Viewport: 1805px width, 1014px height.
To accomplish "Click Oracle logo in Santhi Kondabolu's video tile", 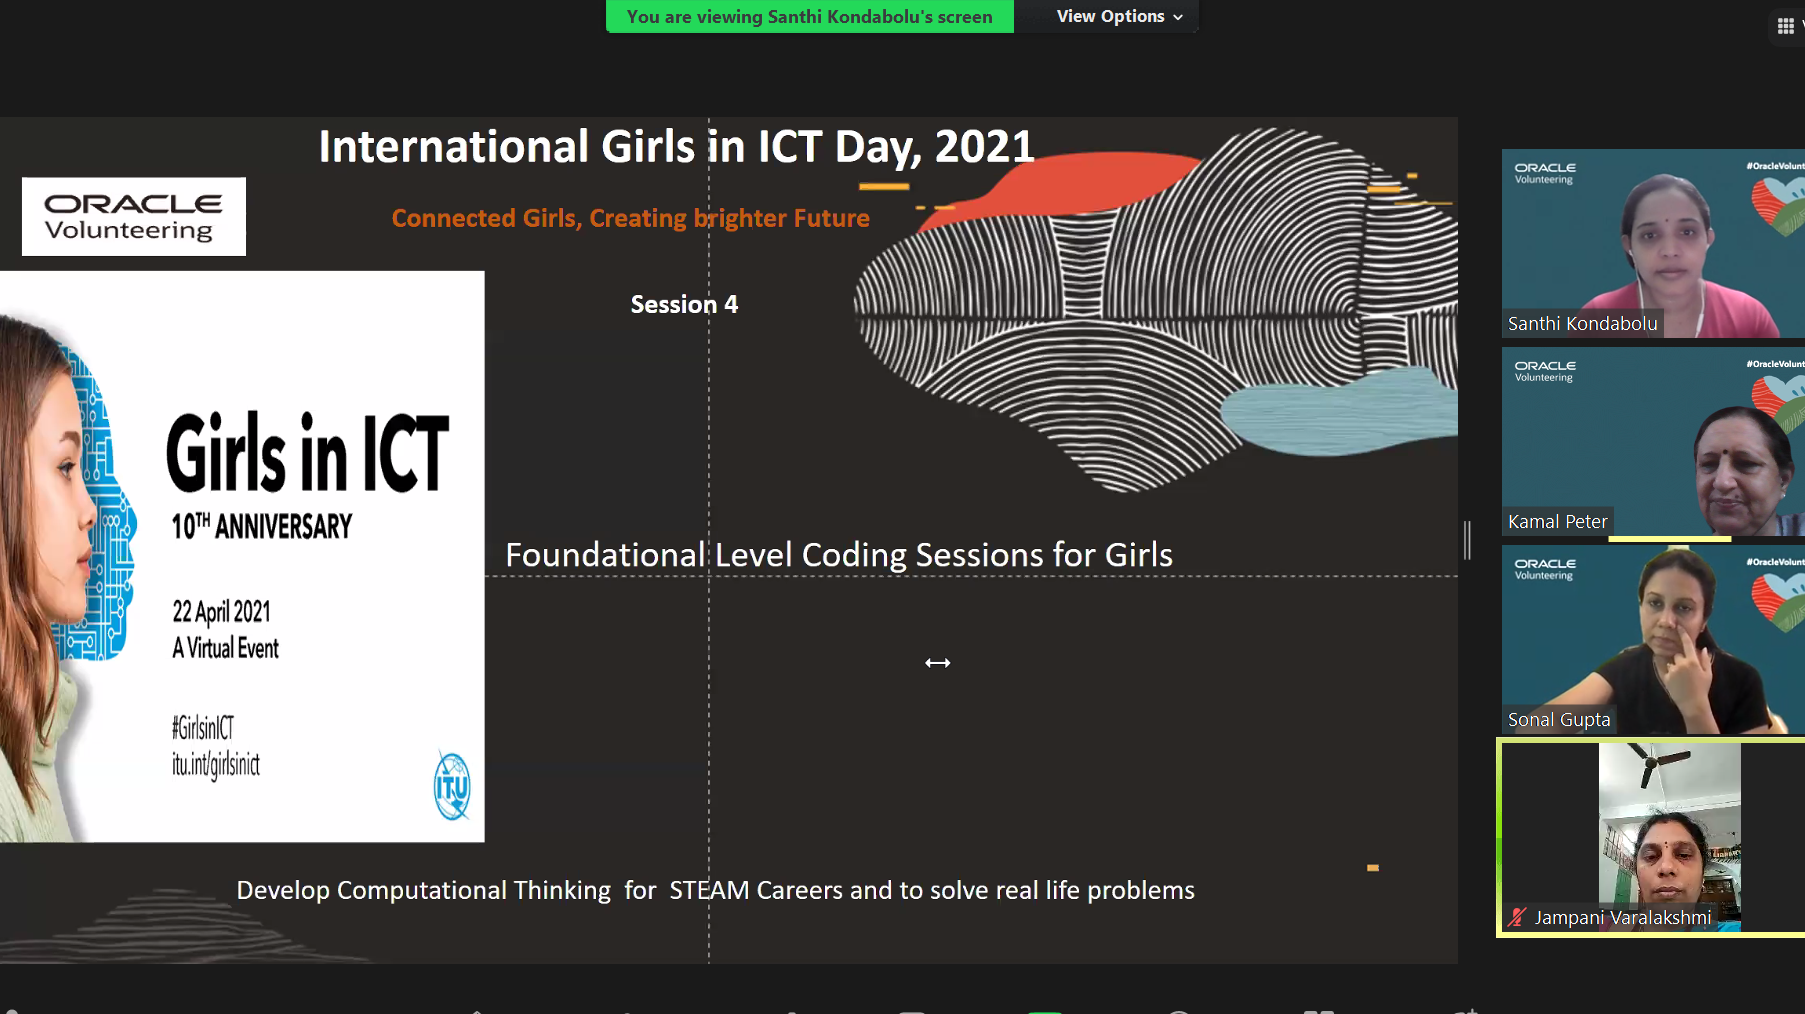I will click(x=1544, y=172).
